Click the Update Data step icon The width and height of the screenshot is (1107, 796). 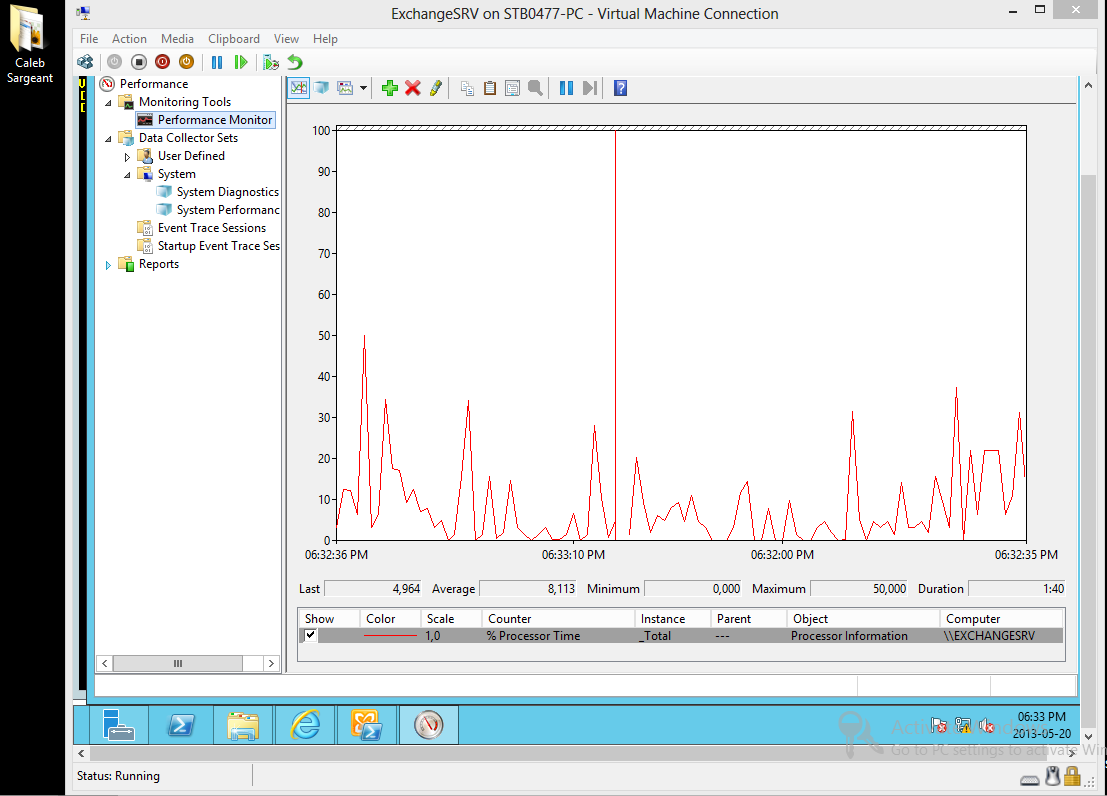click(590, 88)
